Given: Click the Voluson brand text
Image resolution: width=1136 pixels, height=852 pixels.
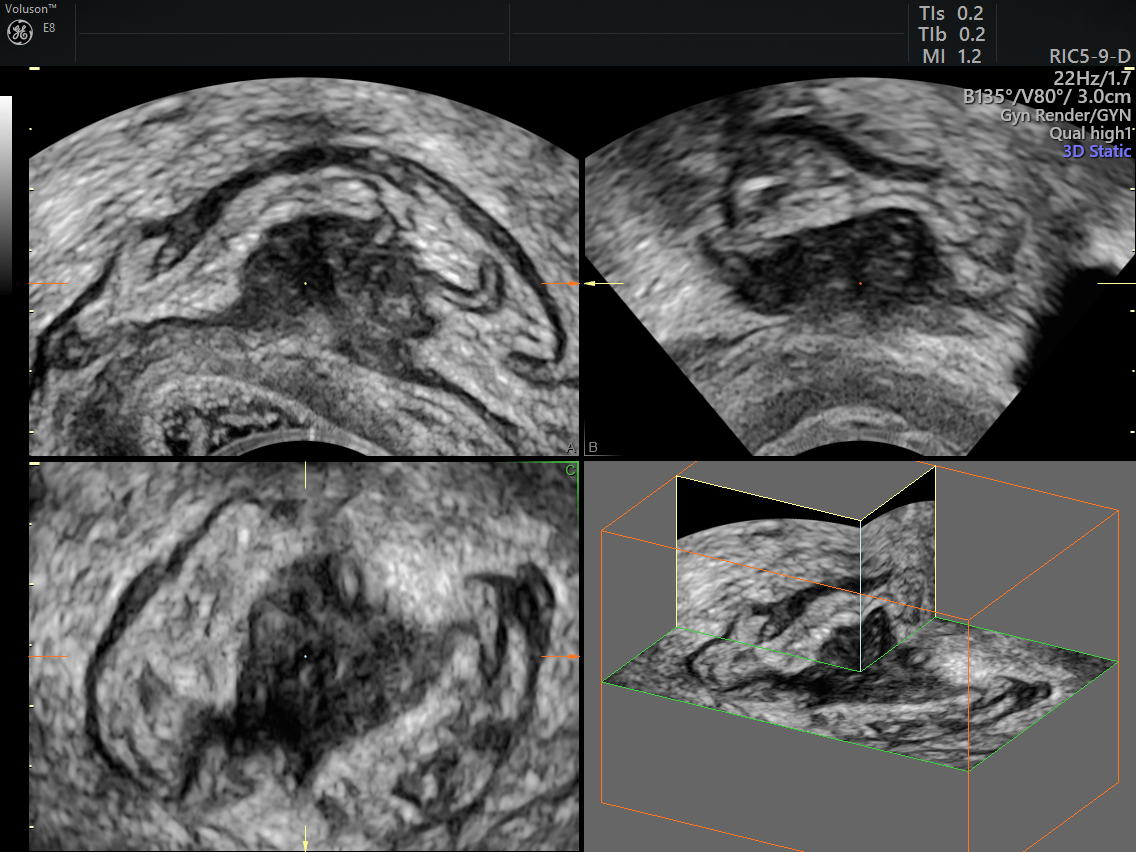Looking at the screenshot, I should pos(30,9).
